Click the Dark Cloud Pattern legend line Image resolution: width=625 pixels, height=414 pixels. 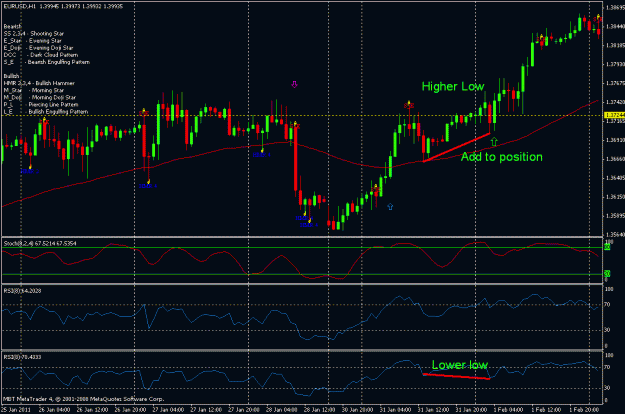coord(41,55)
